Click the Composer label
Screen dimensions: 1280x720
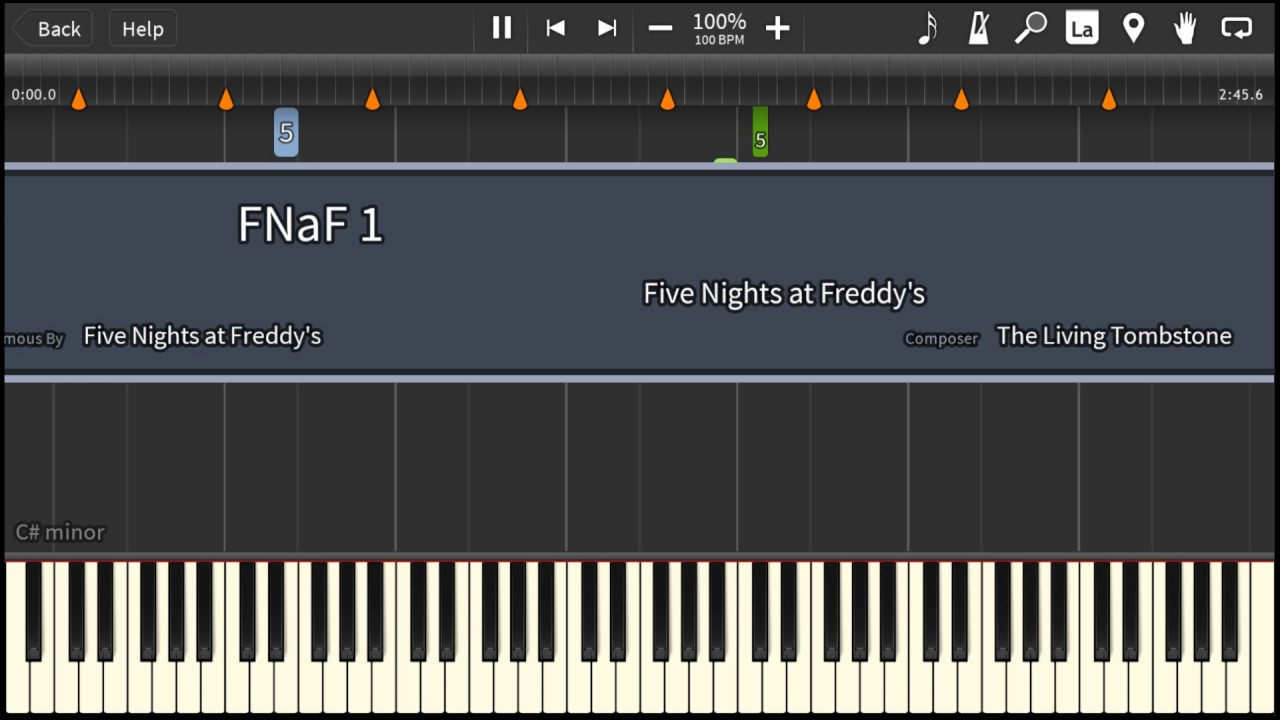click(941, 339)
